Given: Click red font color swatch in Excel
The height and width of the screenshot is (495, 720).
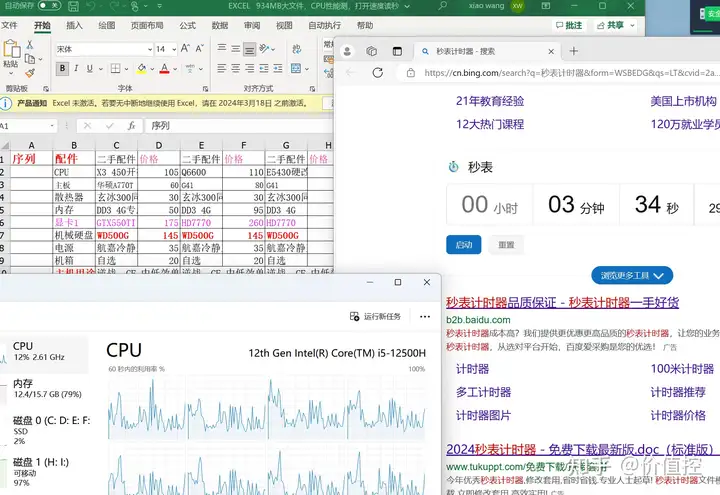Looking at the screenshot, I should [x=164, y=69].
